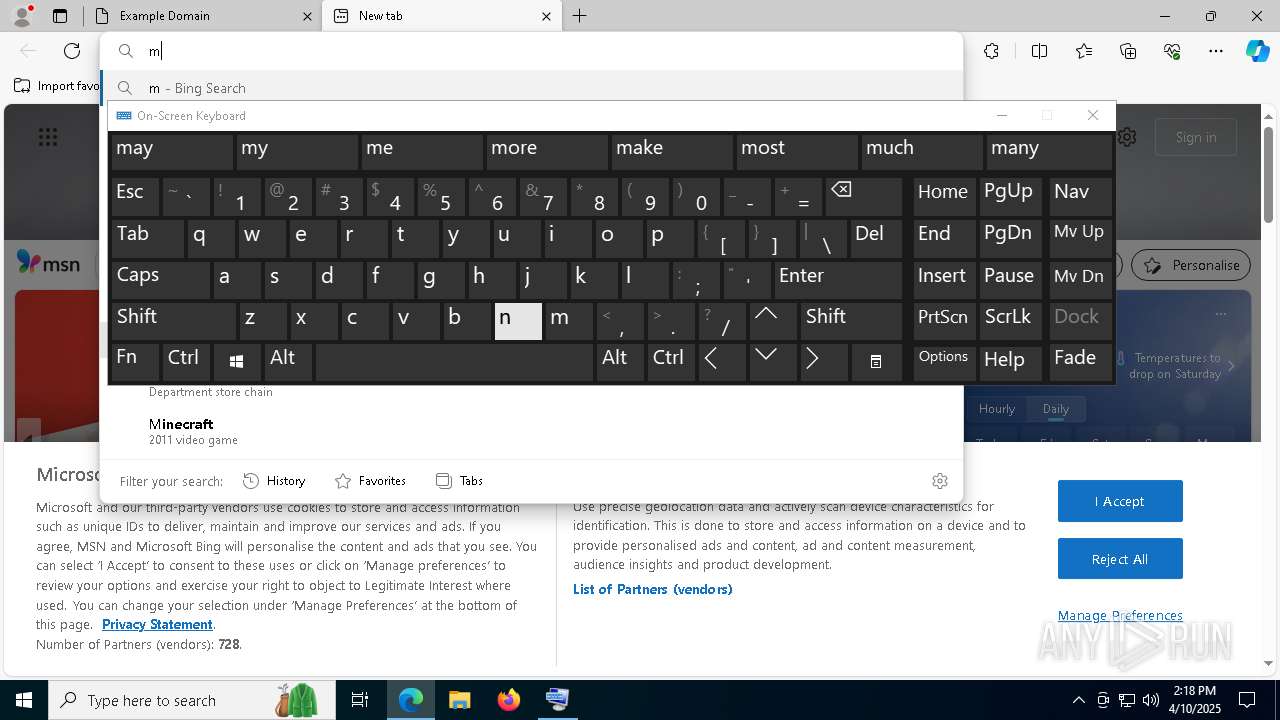1280x720 pixels.
Task: Open the Edge profile icon
Action: 22,16
